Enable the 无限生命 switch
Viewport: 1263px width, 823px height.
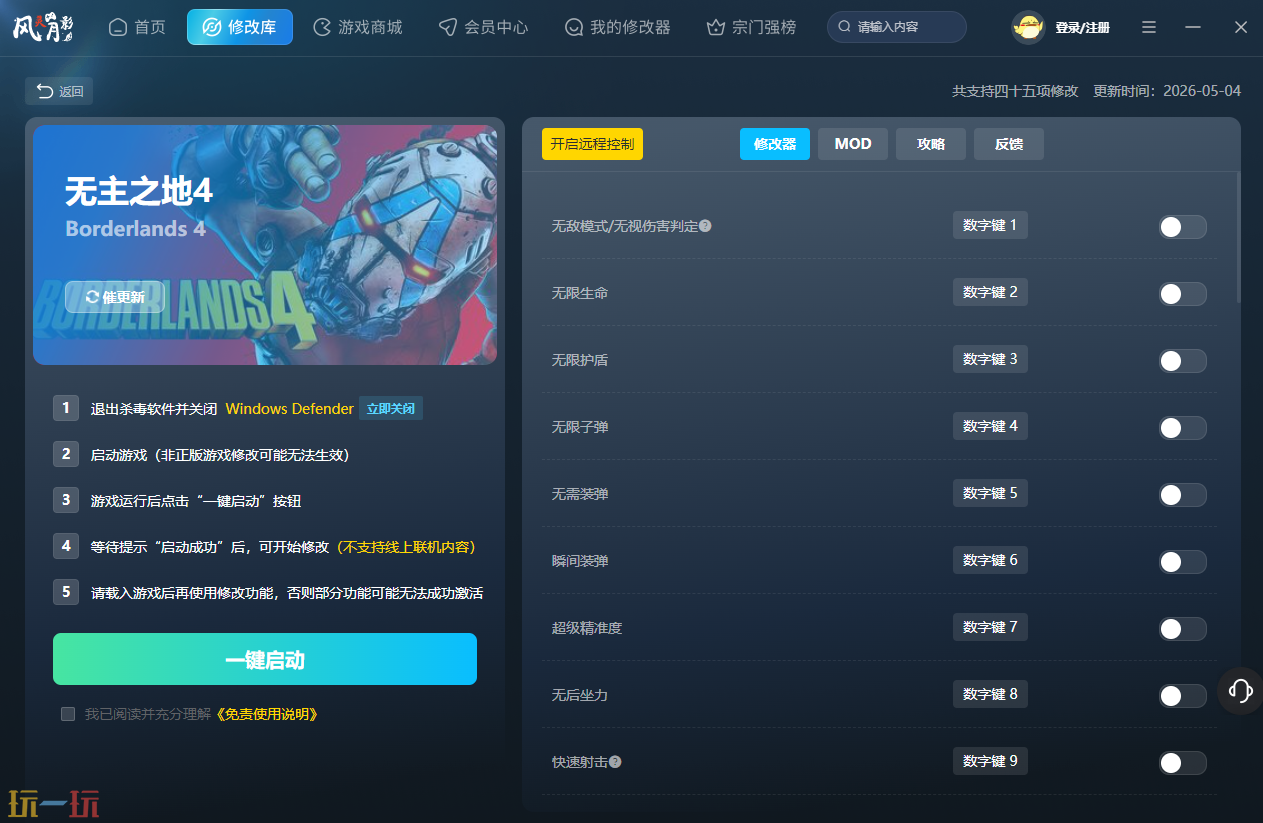pyautogui.click(x=1182, y=294)
